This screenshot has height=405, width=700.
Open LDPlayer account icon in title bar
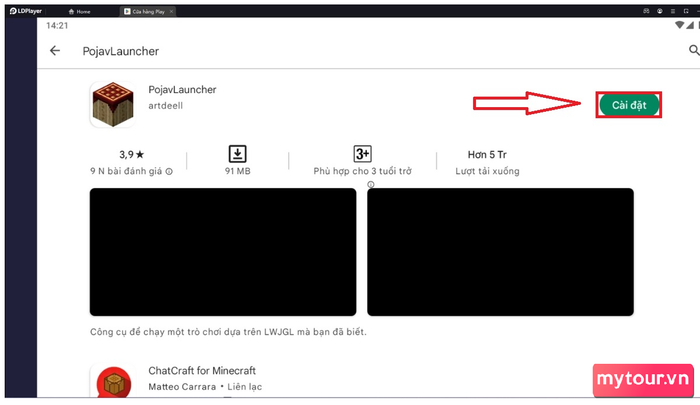click(x=659, y=11)
